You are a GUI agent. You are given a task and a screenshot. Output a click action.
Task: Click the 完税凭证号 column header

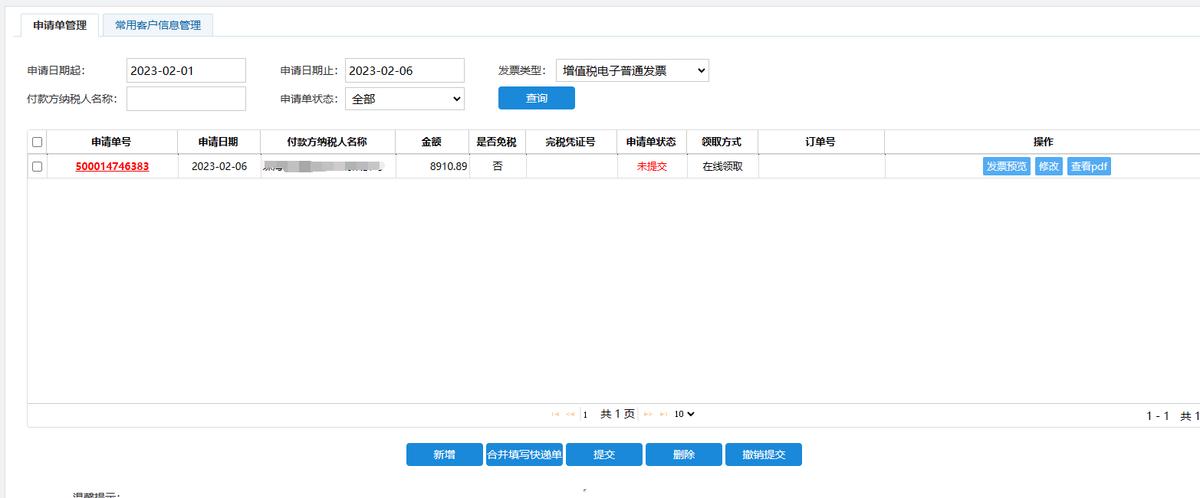571,142
